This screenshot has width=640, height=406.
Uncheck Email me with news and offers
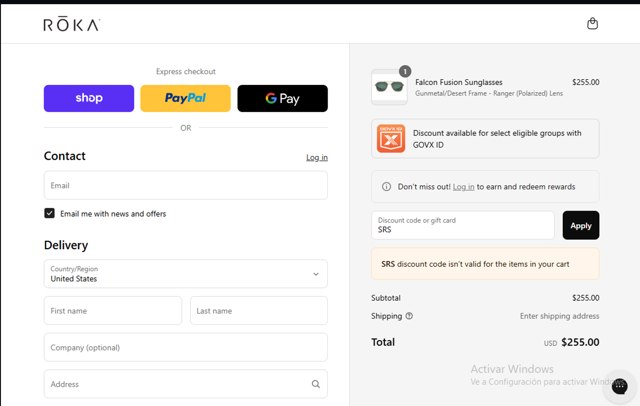coord(49,213)
